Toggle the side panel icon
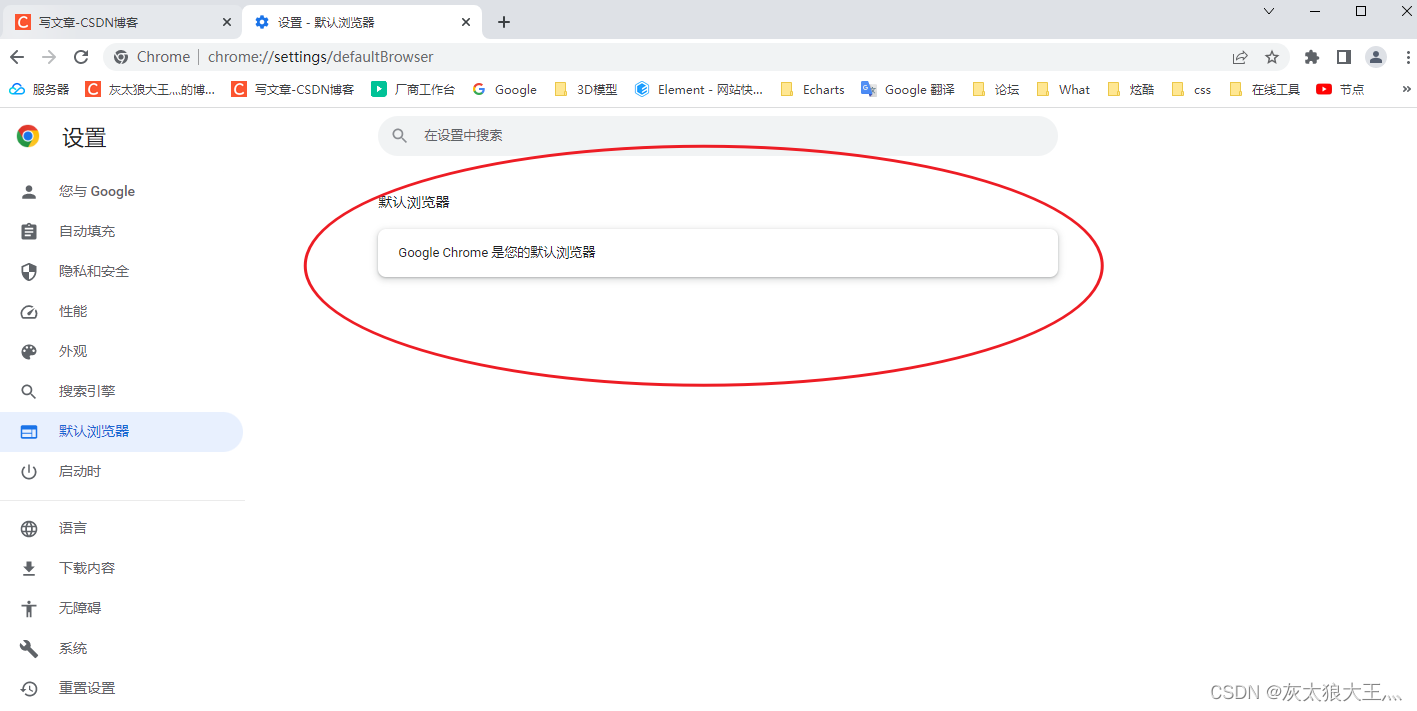This screenshot has height=711, width=1417. coord(1344,57)
